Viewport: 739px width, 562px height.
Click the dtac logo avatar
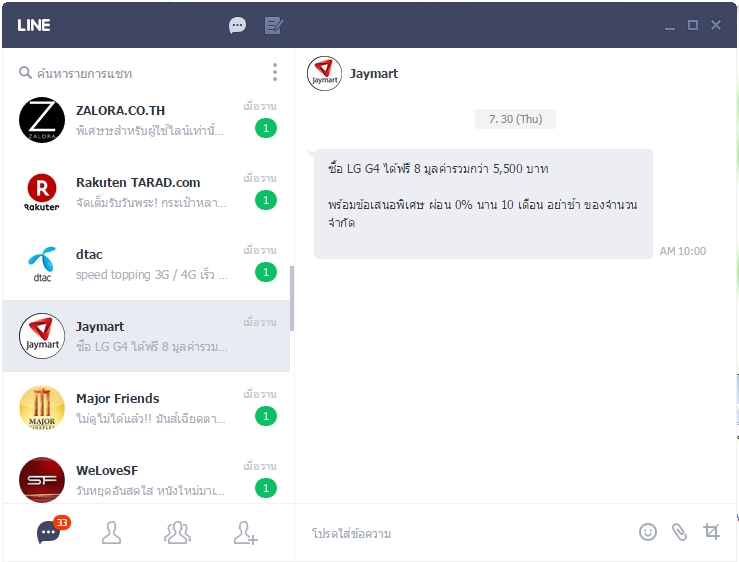(x=42, y=264)
